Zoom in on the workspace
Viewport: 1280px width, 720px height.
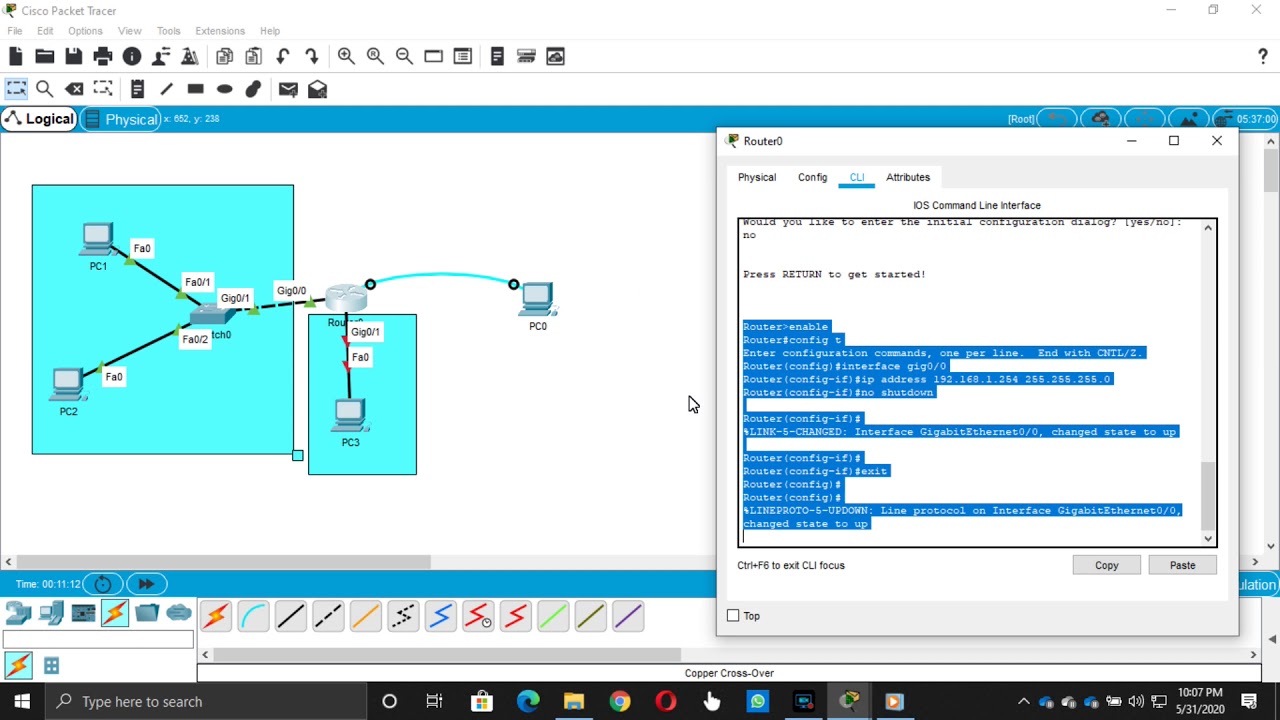coord(346,57)
